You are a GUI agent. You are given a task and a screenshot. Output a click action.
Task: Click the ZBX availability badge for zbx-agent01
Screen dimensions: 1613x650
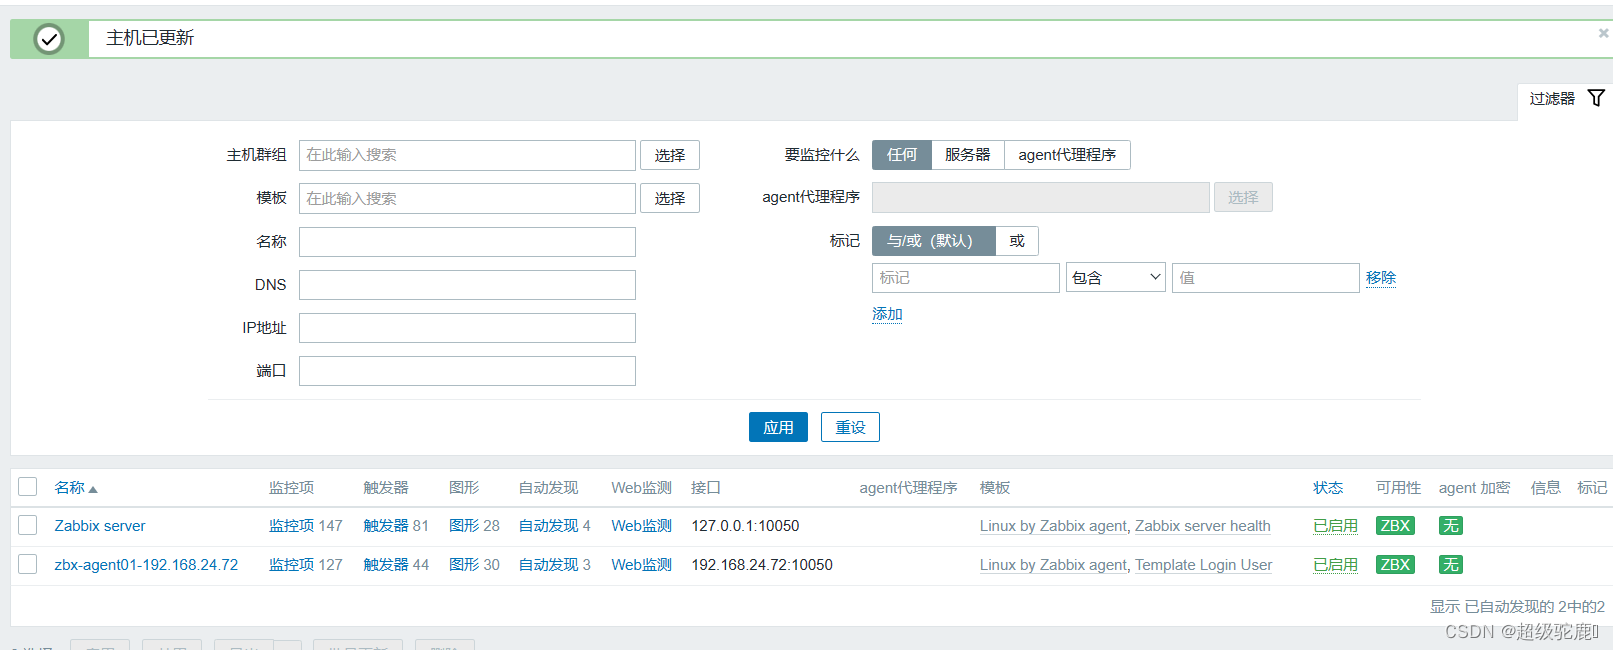(x=1395, y=564)
